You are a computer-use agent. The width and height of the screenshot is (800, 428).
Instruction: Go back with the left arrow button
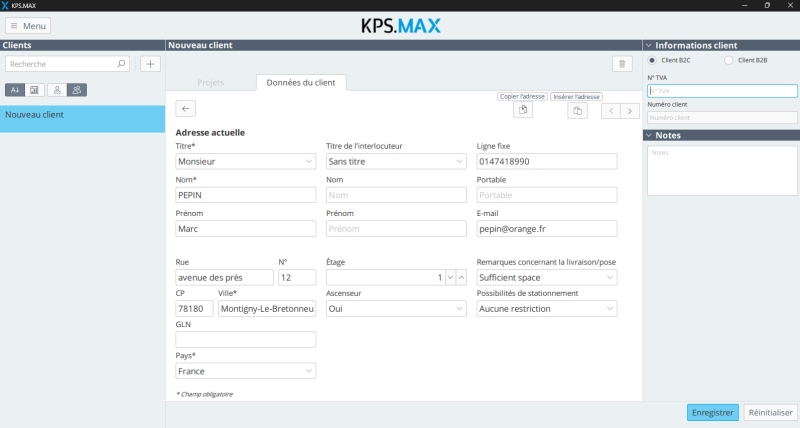pyautogui.click(x=185, y=109)
